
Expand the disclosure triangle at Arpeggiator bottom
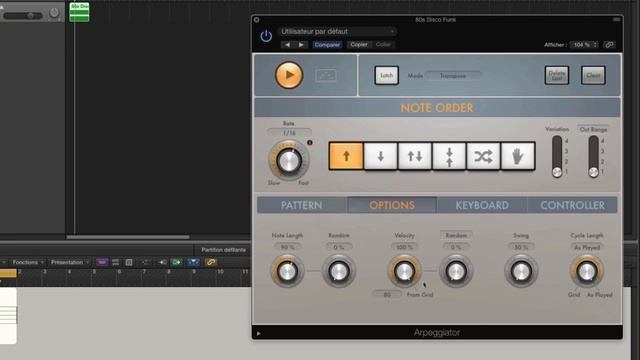point(259,333)
